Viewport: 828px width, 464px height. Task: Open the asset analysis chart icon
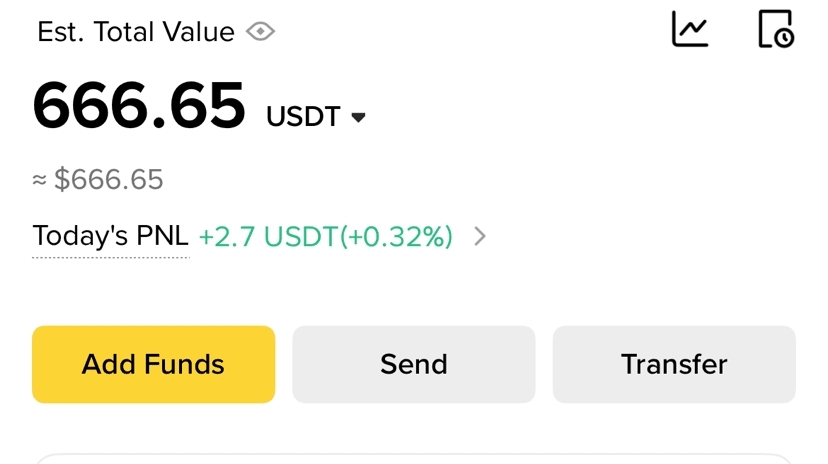(690, 29)
